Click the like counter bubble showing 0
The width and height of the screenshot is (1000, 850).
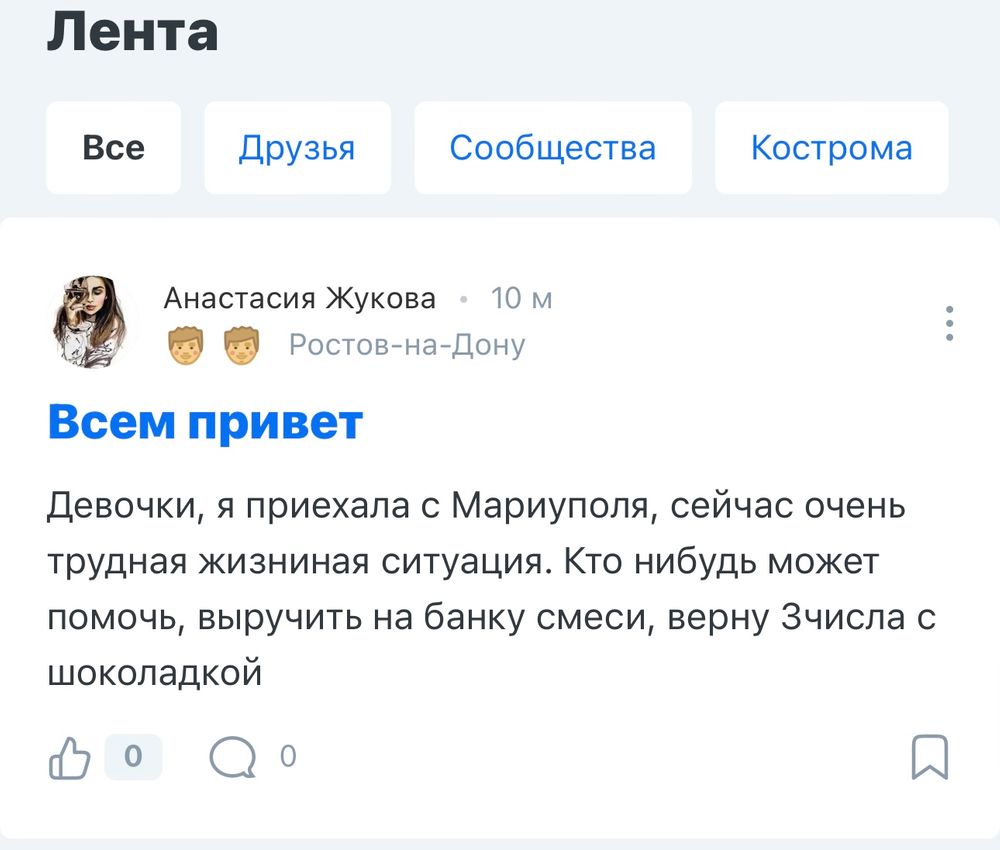[135, 757]
